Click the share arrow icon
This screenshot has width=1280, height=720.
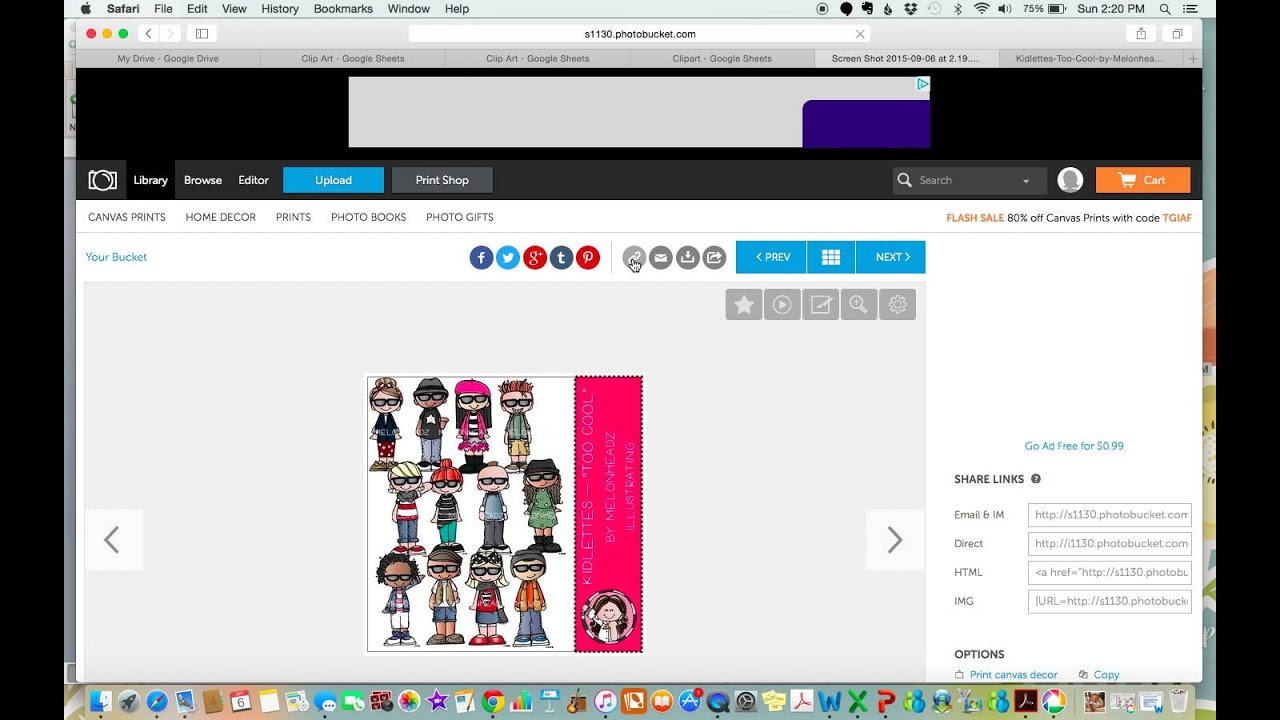pos(714,258)
